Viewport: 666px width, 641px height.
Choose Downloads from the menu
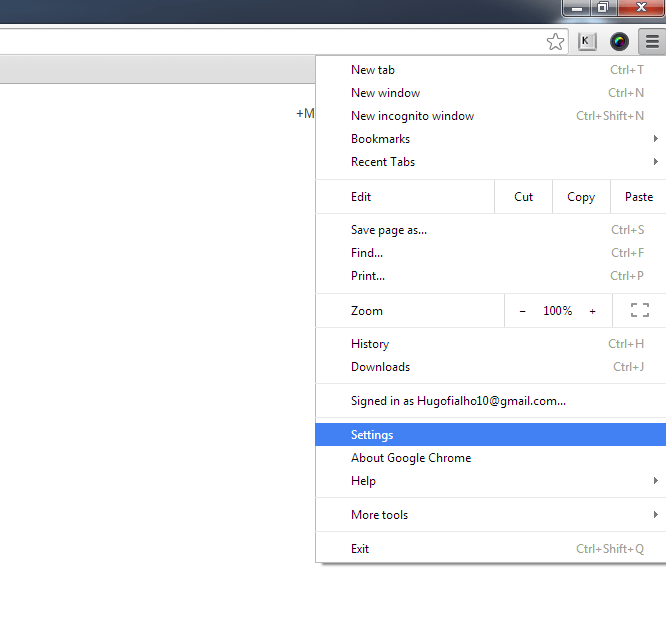pyautogui.click(x=380, y=367)
